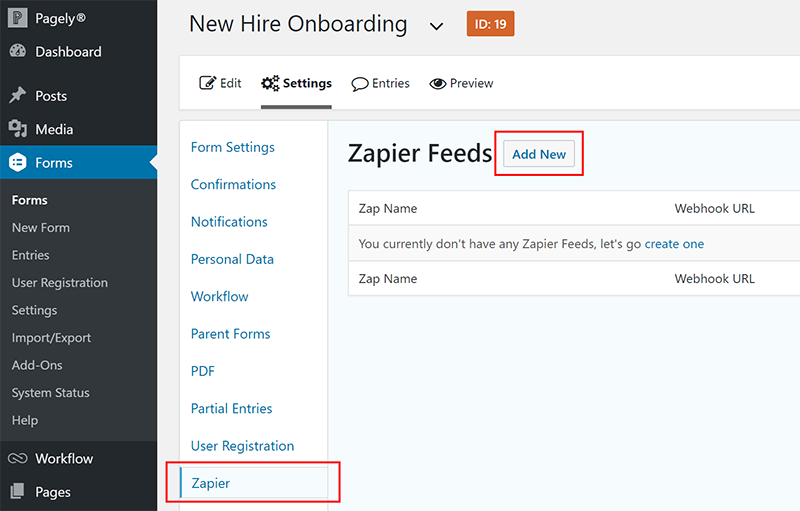
Task: Switch to the Settings tab
Action: (296, 83)
